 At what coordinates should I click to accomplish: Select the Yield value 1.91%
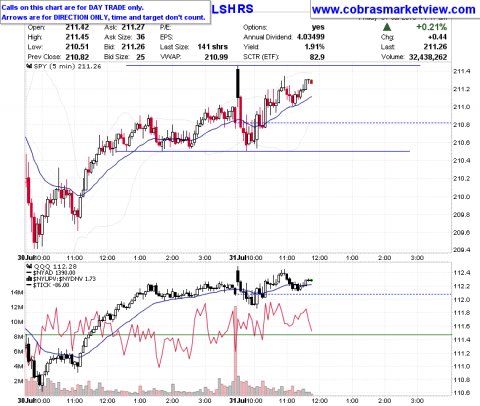coord(314,47)
